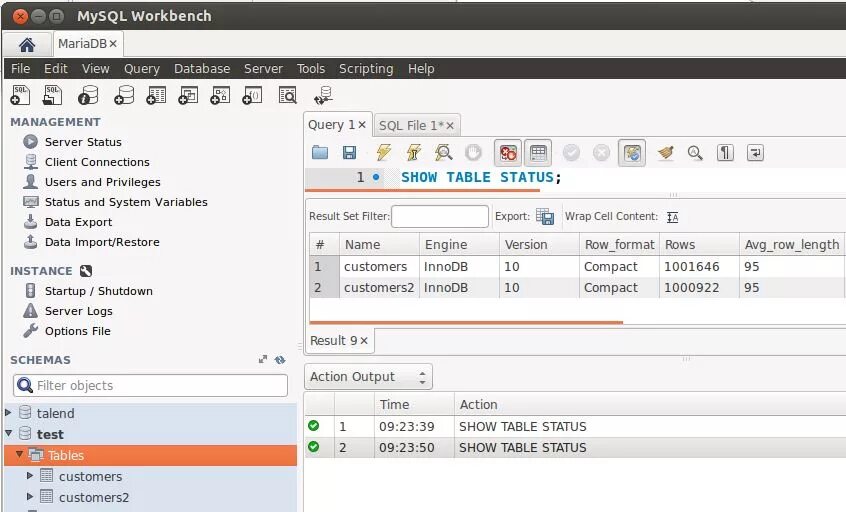The height and width of the screenshot is (512, 846).
Task: Collapse the Tables node
Action: click(x=19, y=454)
